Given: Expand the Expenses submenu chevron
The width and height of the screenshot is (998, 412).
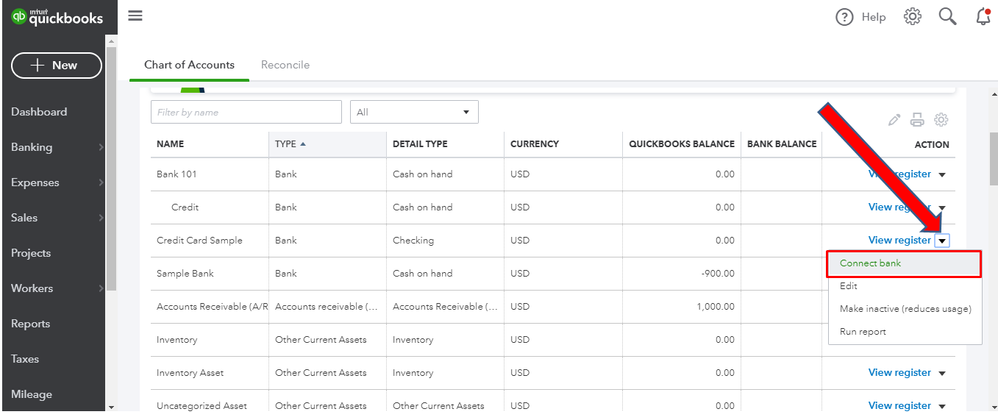Looking at the screenshot, I should (x=101, y=183).
